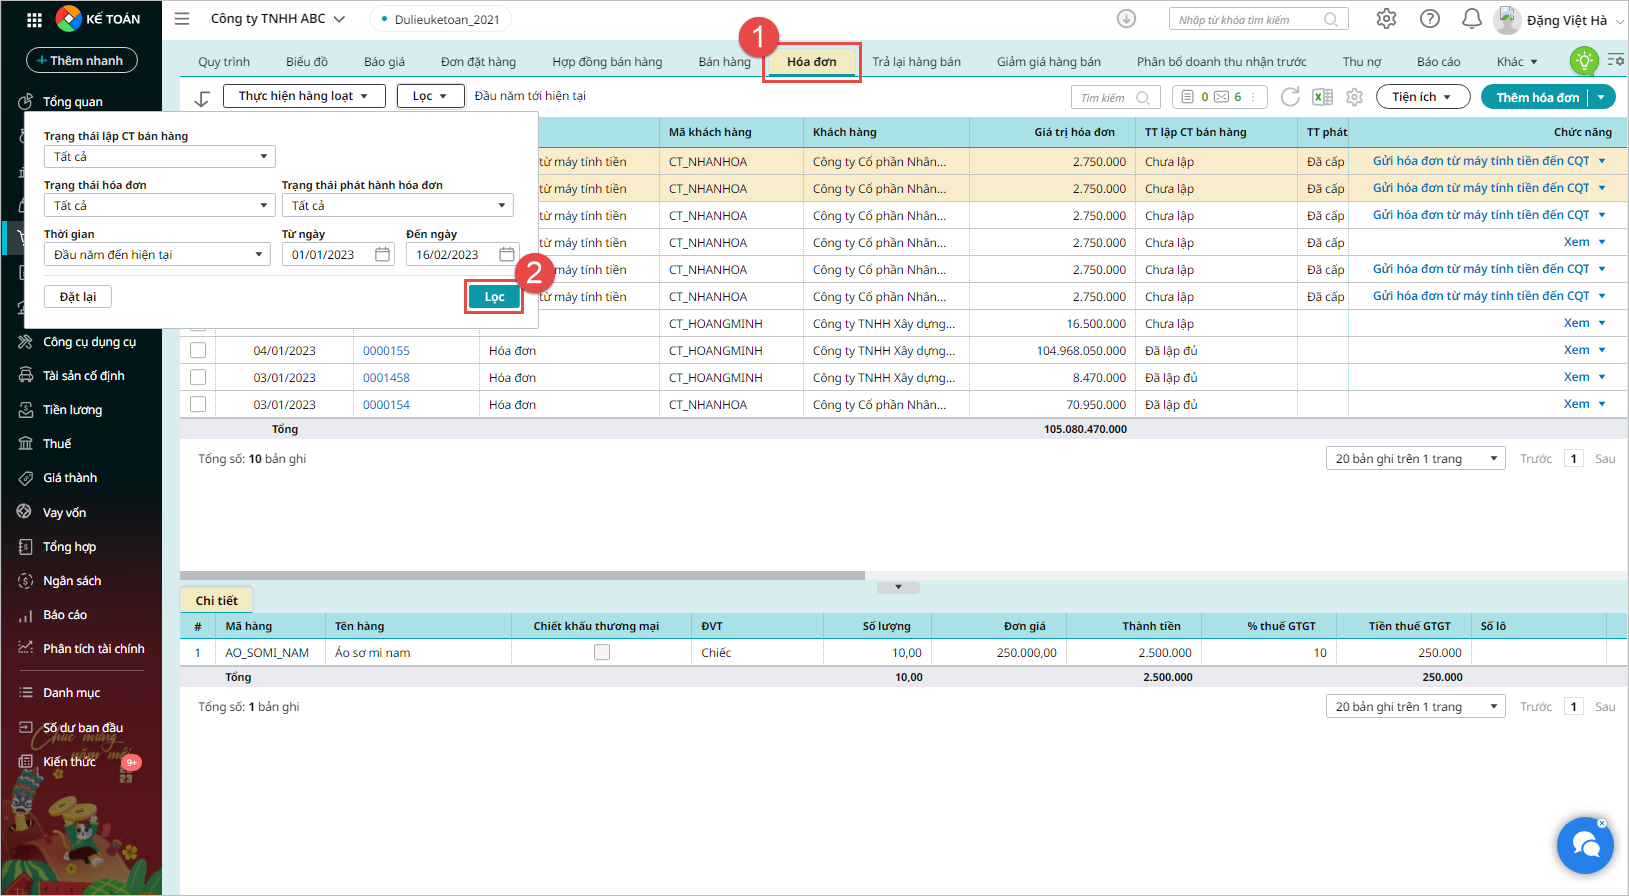This screenshot has height=896, width=1629.
Task: Open Trạng thái phát hành hóa đơn dropdown
Action: click(x=397, y=206)
